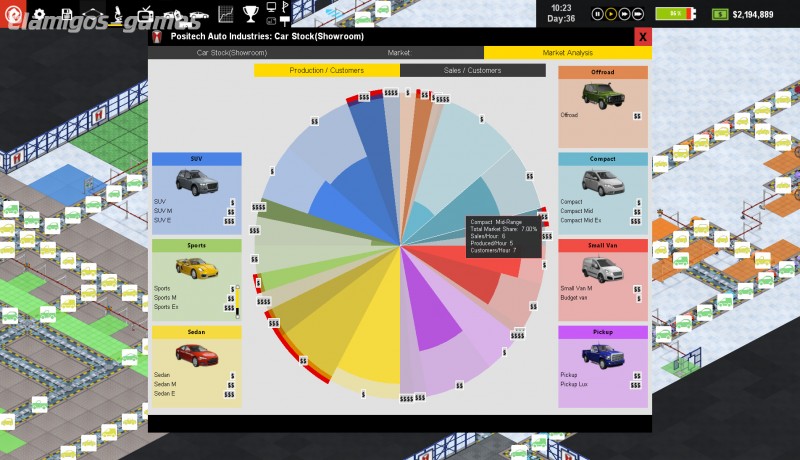Open the achievements trophy icon

pyautogui.click(x=251, y=14)
